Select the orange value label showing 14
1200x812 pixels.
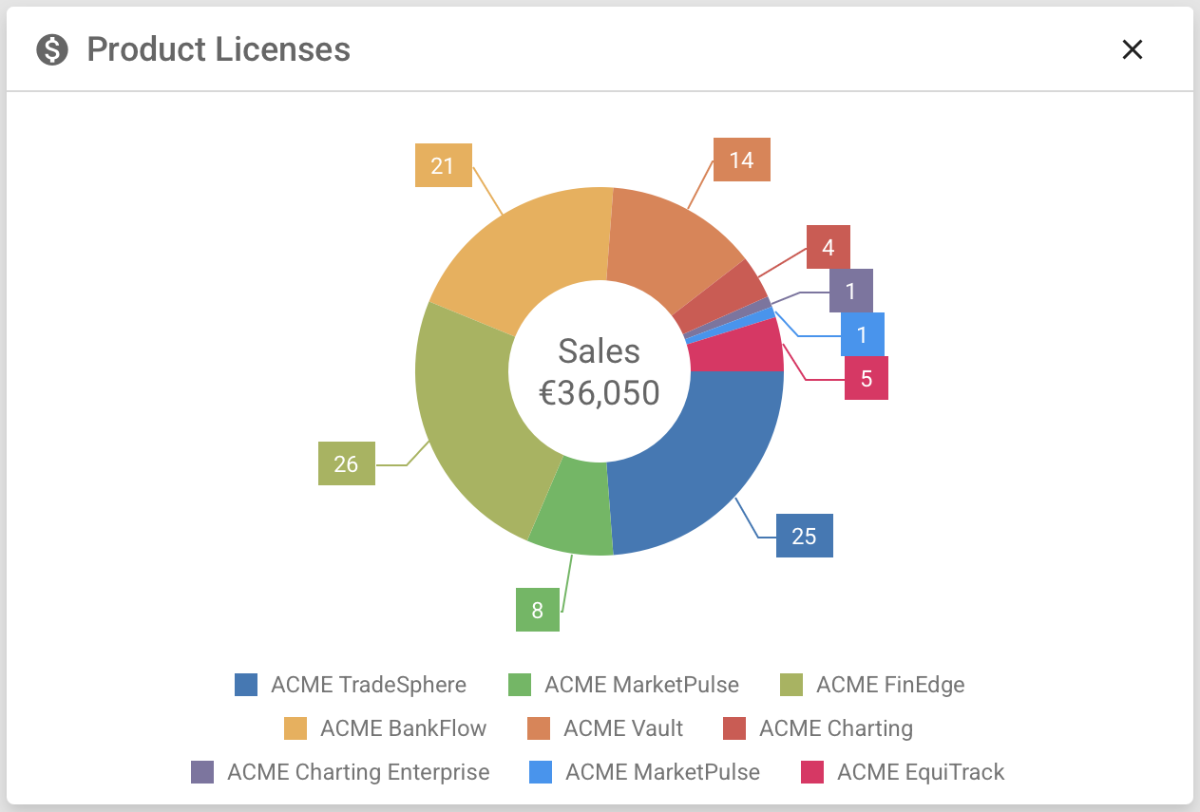pyautogui.click(x=741, y=160)
